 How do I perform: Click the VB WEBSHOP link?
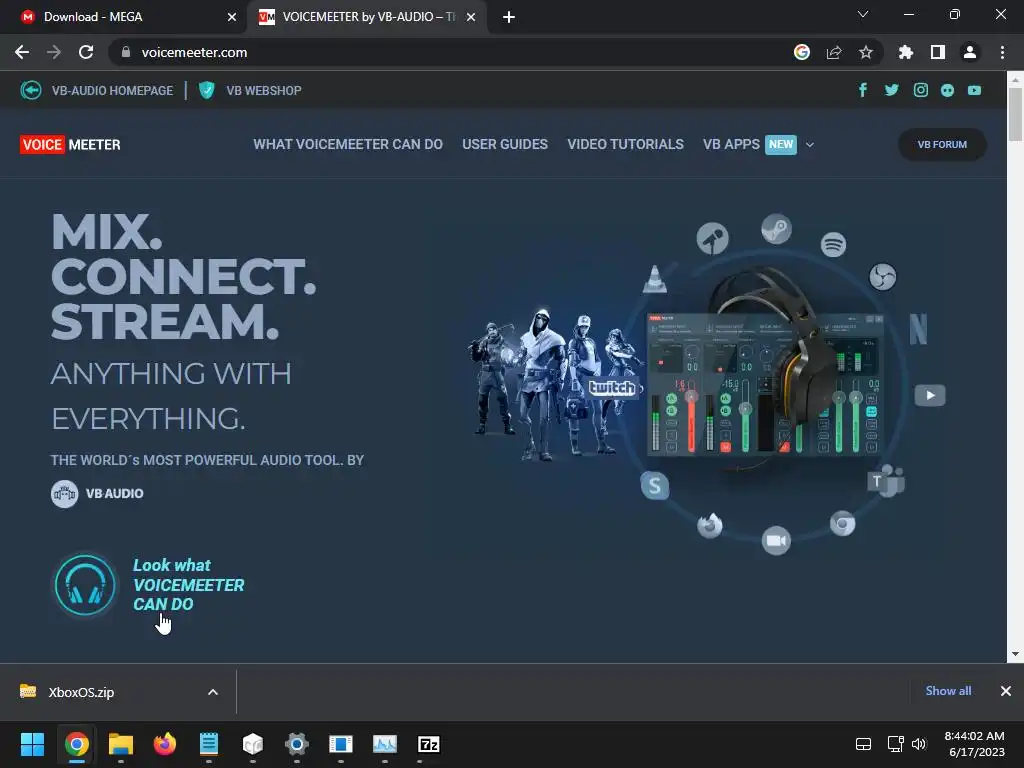tap(264, 91)
